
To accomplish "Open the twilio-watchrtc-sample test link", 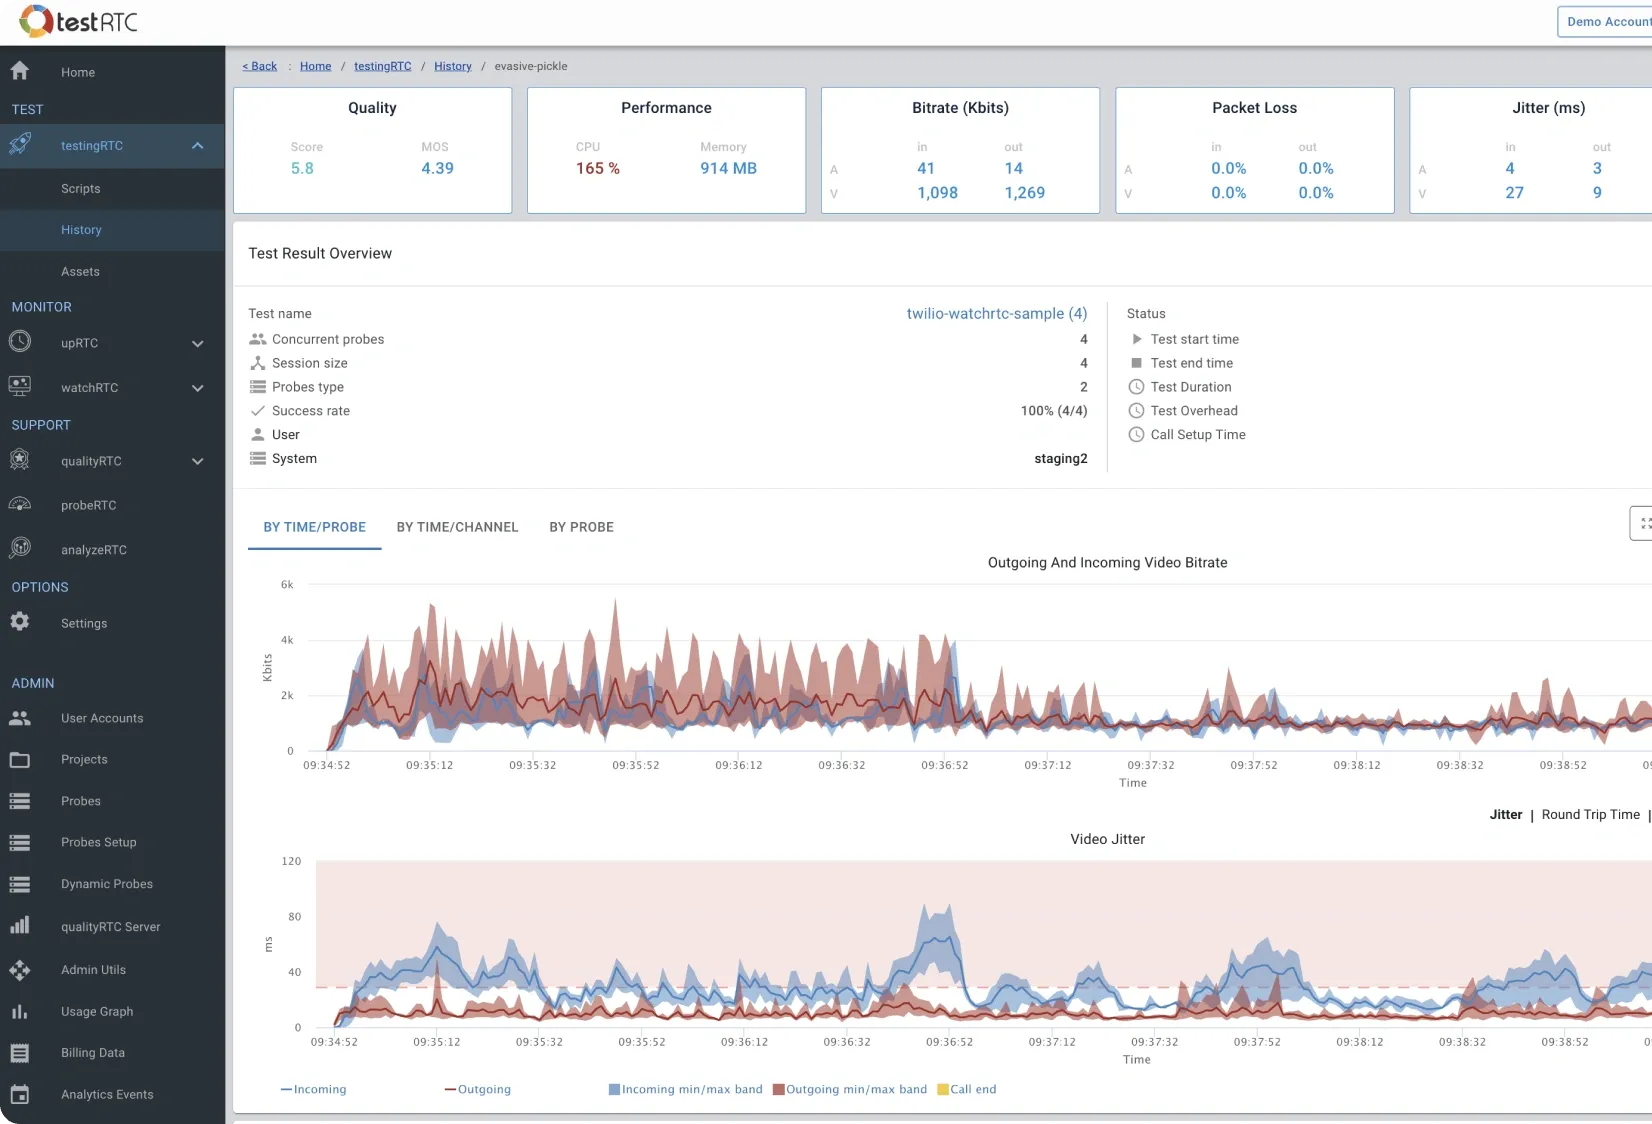I will (996, 313).
